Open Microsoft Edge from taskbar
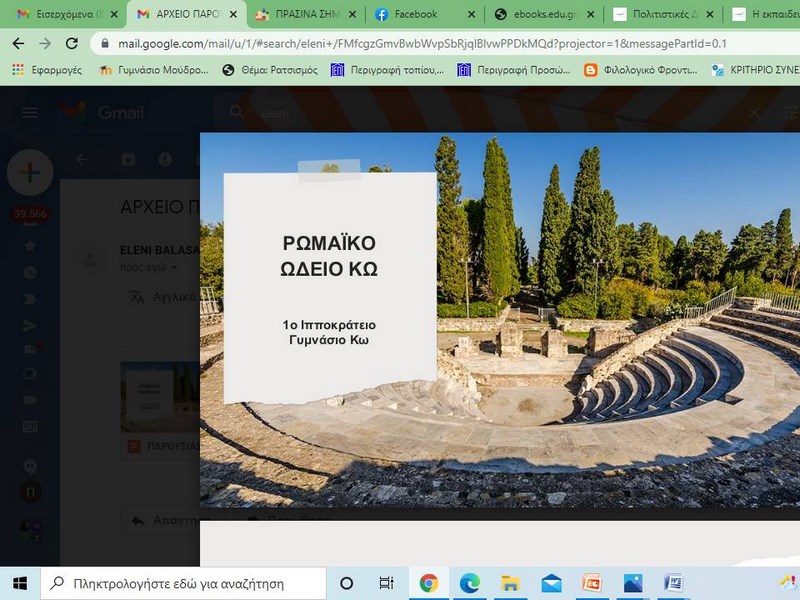Image resolution: width=800 pixels, height=600 pixels. click(469, 583)
